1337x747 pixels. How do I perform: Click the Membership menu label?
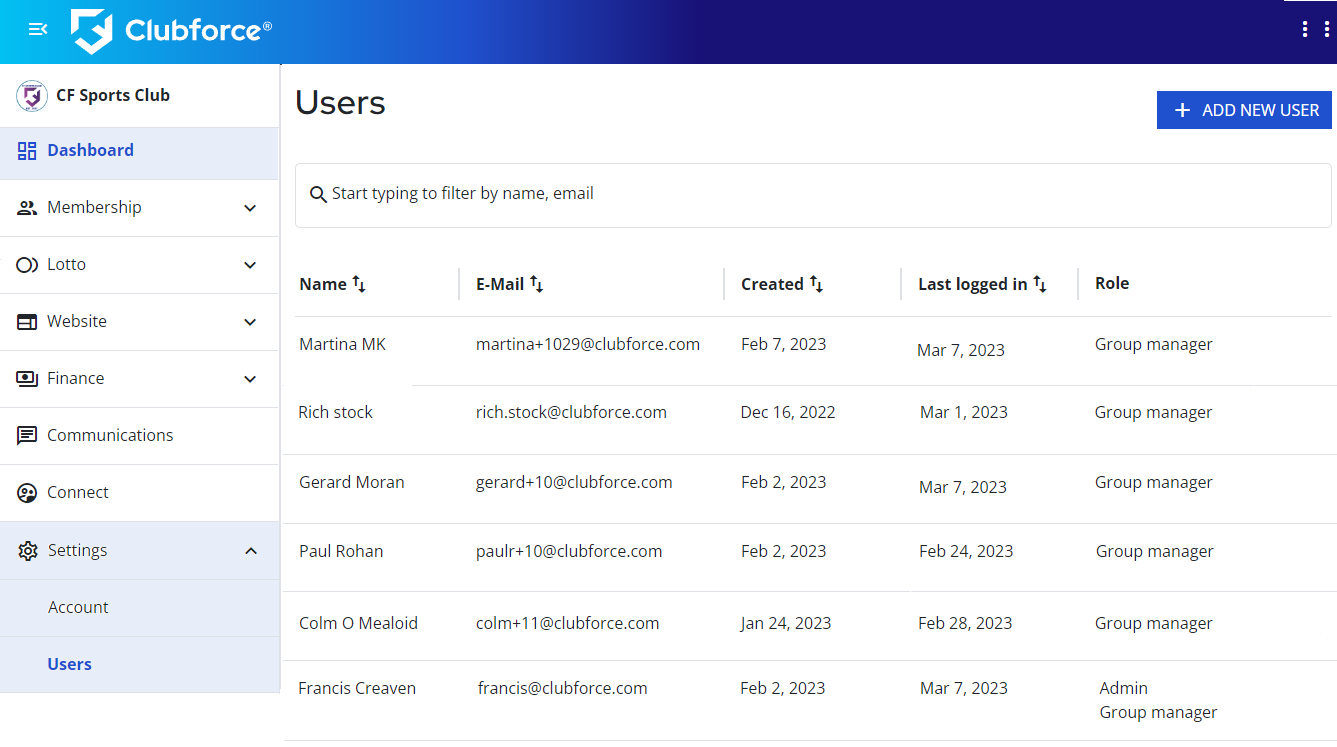(94, 208)
